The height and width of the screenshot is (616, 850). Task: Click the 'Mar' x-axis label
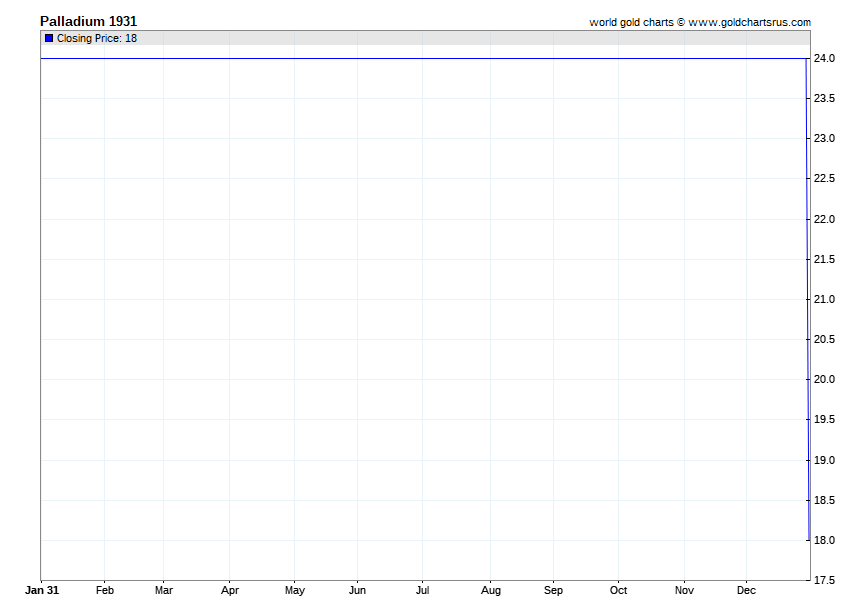click(164, 590)
